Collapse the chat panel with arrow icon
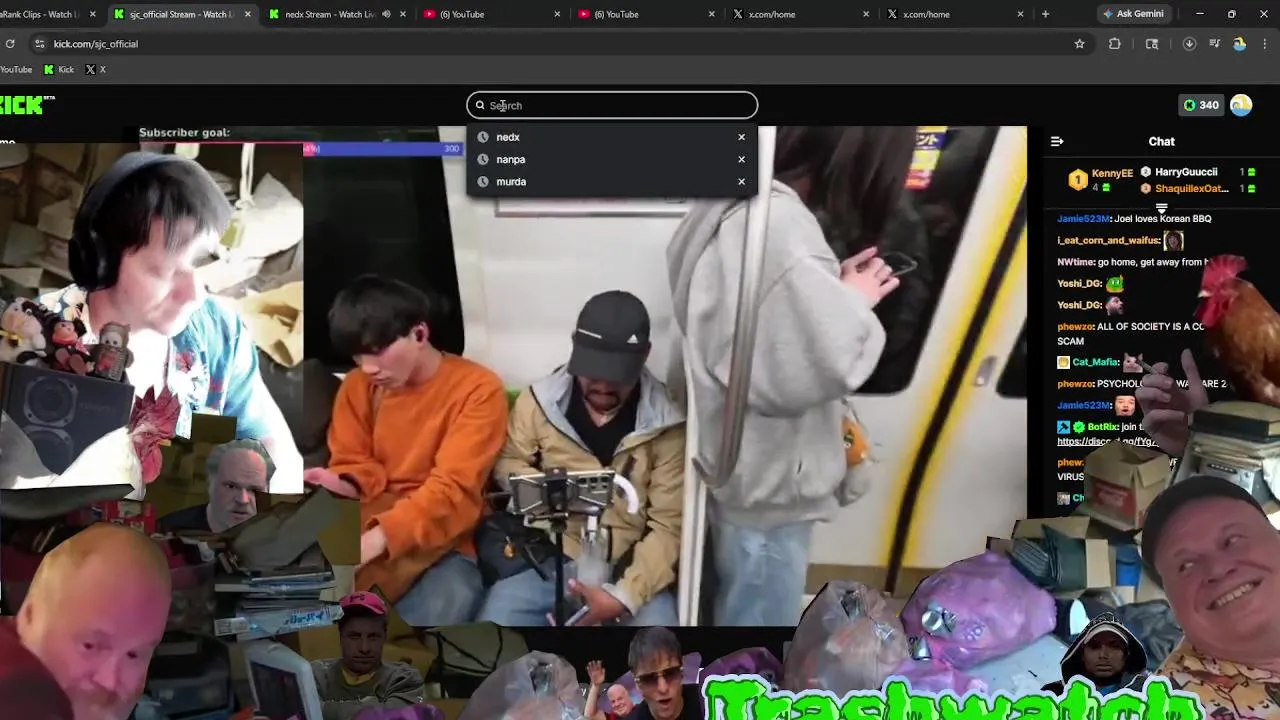The width and height of the screenshot is (1280, 720). pos(1057,141)
